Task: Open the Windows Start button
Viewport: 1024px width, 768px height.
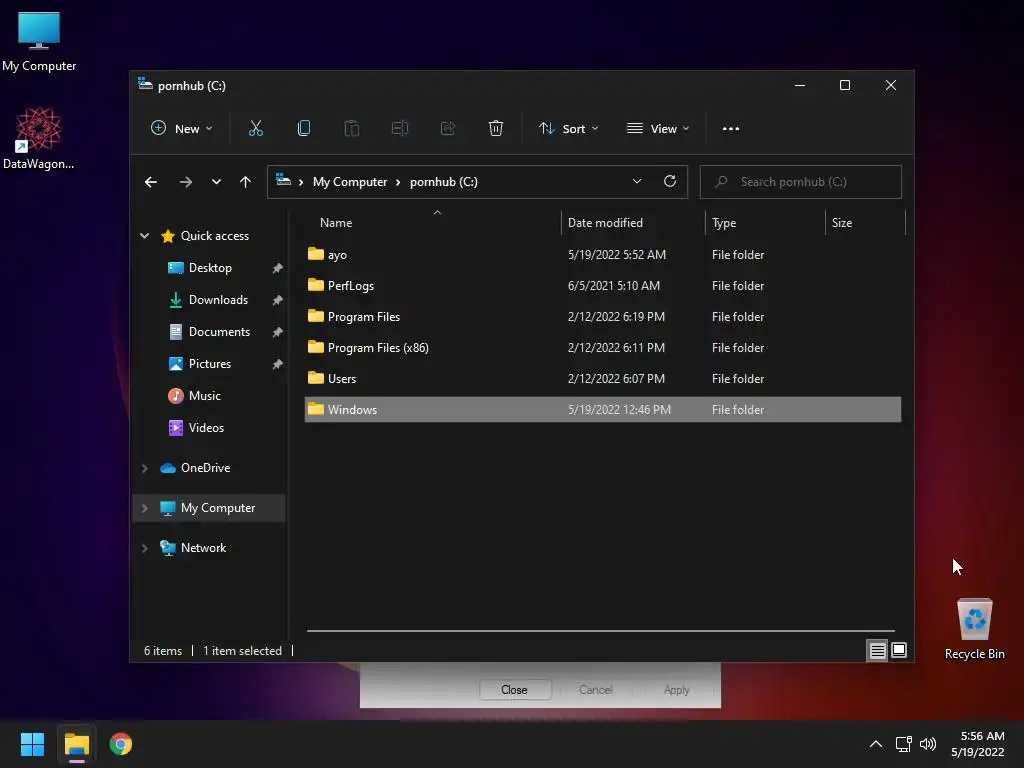Action: 32,744
